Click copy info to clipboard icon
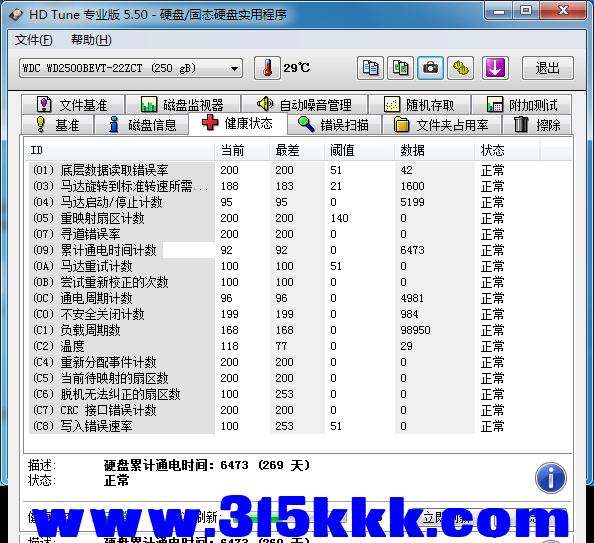This screenshot has height=543, width=594. point(370,68)
